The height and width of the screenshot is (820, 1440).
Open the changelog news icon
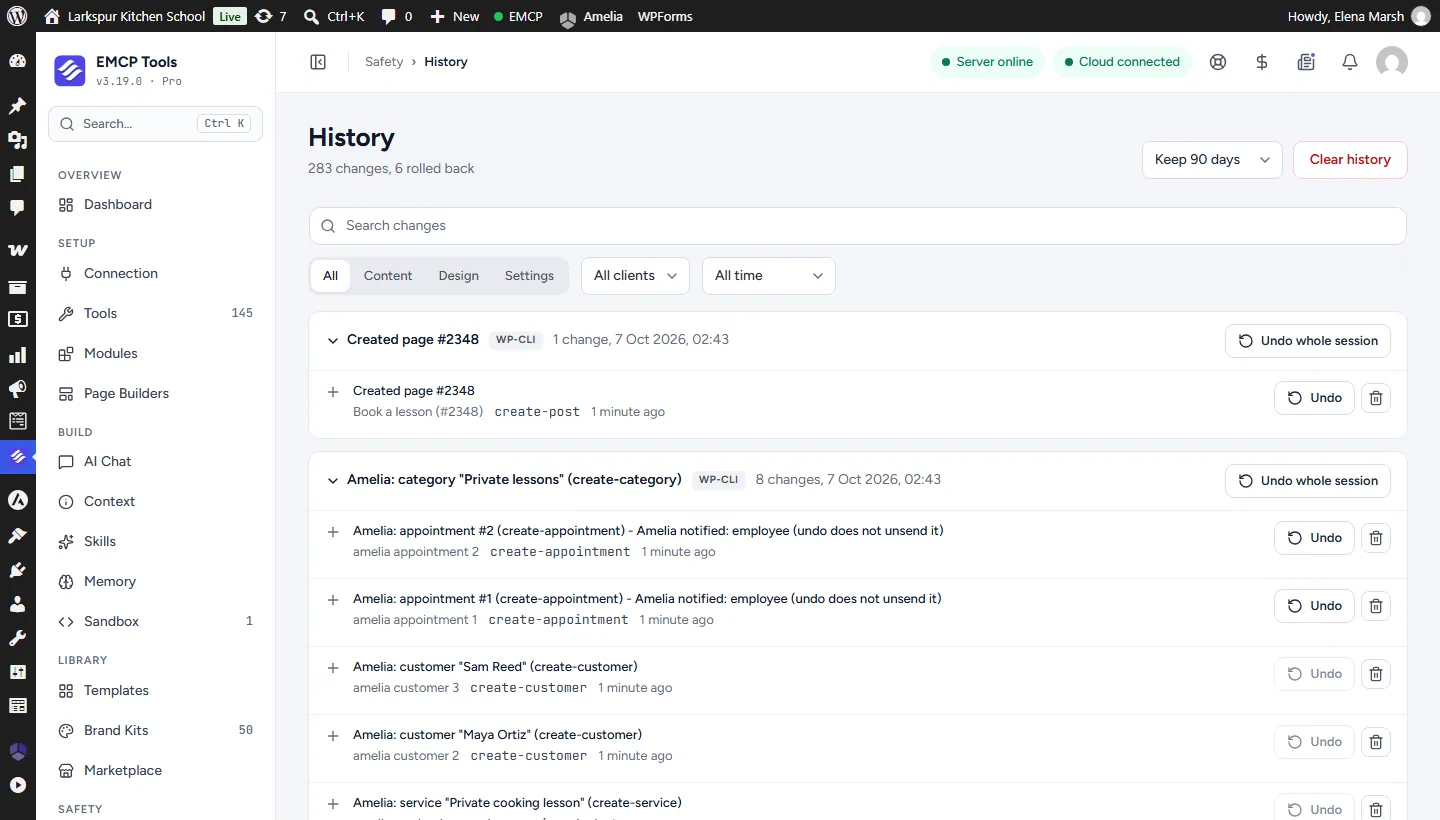[1306, 62]
